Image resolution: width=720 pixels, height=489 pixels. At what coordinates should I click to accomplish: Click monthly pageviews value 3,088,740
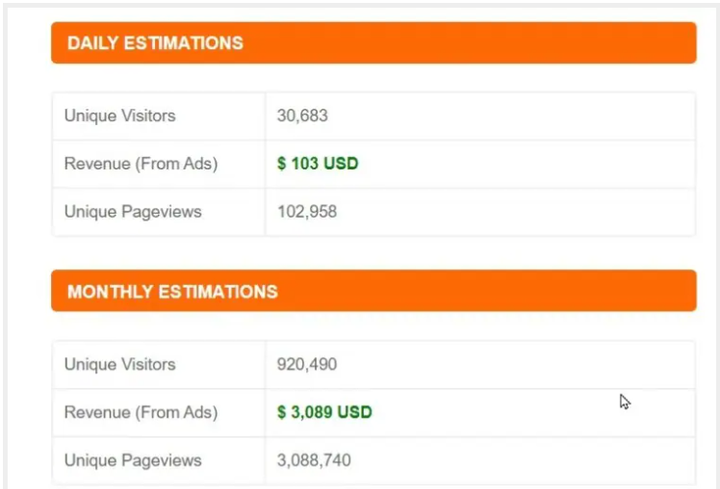click(314, 461)
